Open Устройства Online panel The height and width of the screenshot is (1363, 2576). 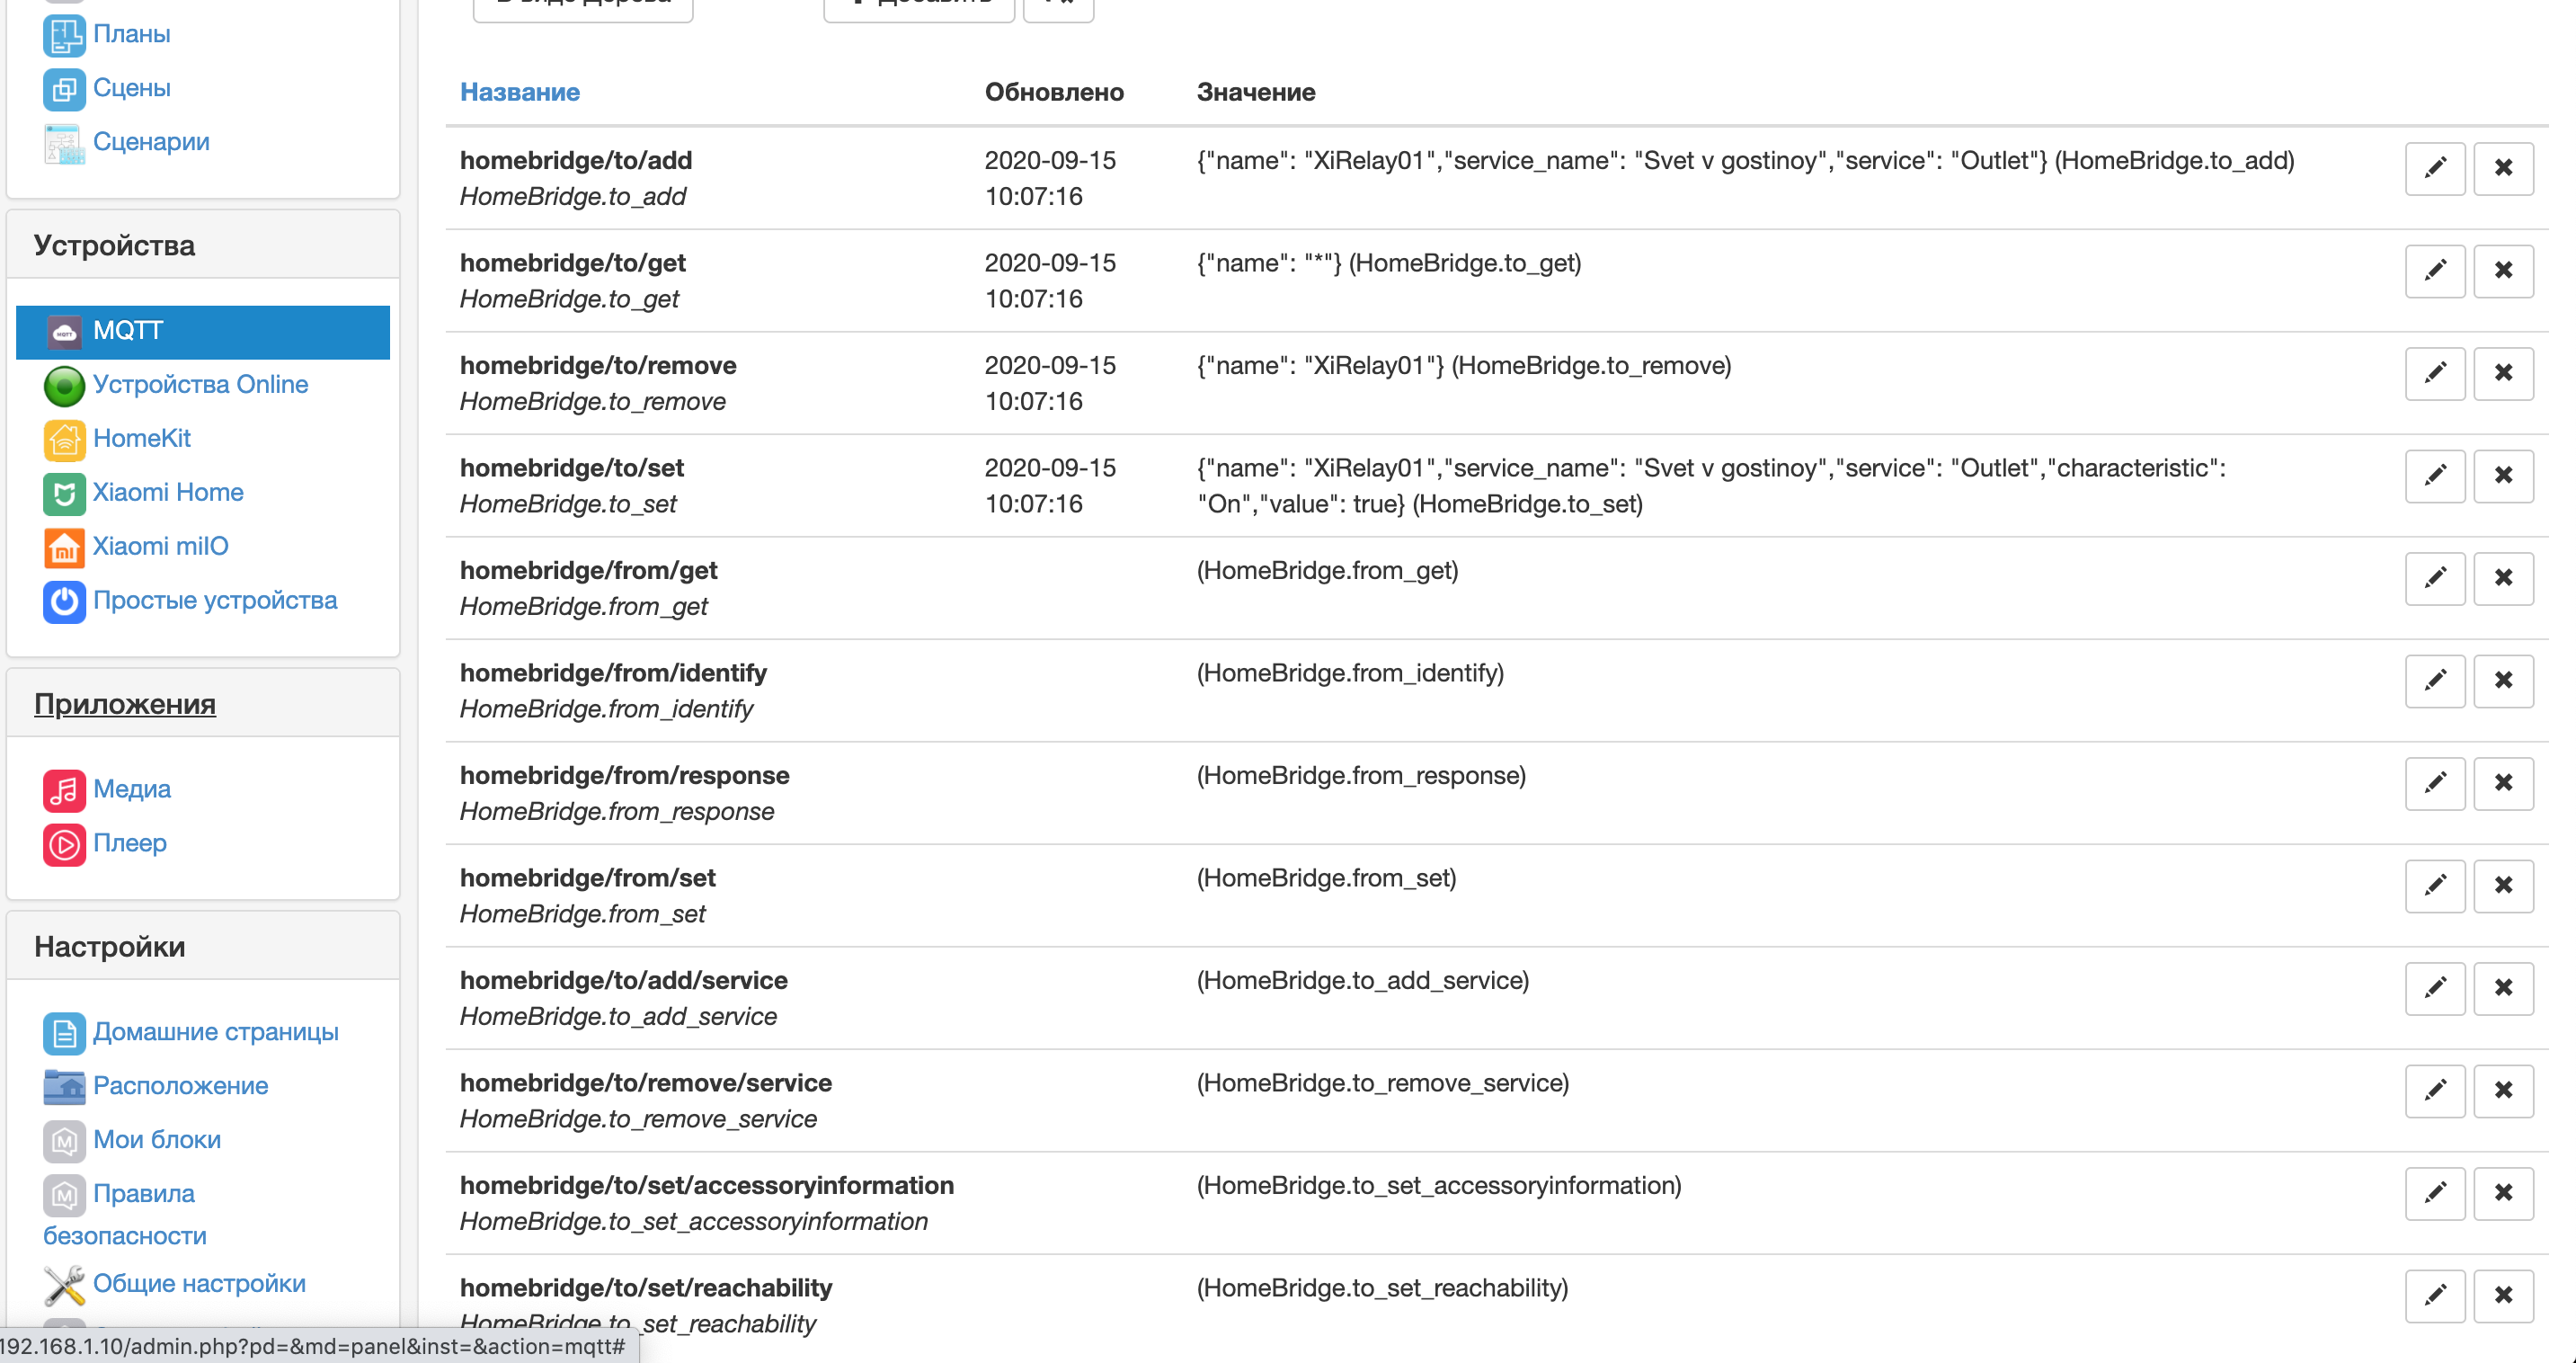coord(200,384)
